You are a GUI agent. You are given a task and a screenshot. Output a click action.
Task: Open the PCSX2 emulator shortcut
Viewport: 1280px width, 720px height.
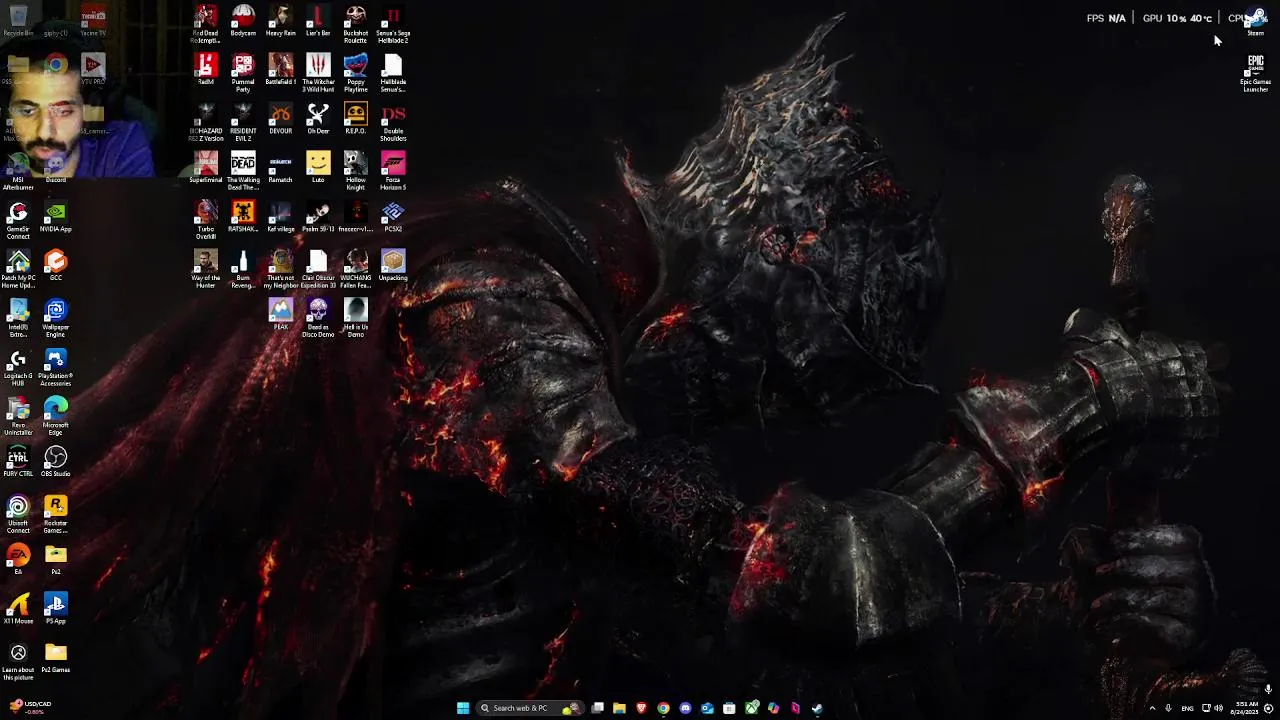click(x=393, y=217)
